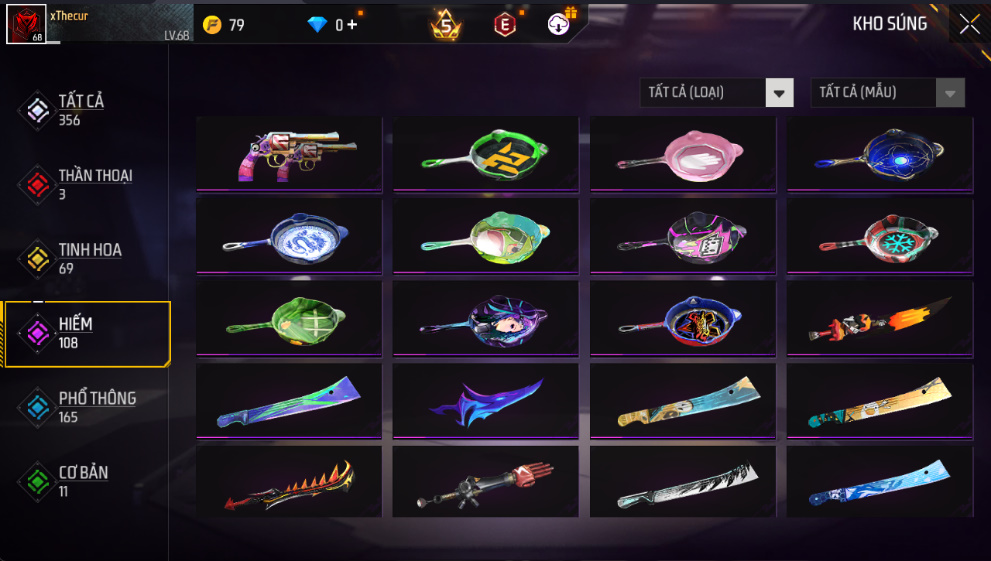Image resolution: width=991 pixels, height=561 pixels.
Task: Expand the Tất Cả (Mẫu) dropdown arrow
Action: click(950, 93)
